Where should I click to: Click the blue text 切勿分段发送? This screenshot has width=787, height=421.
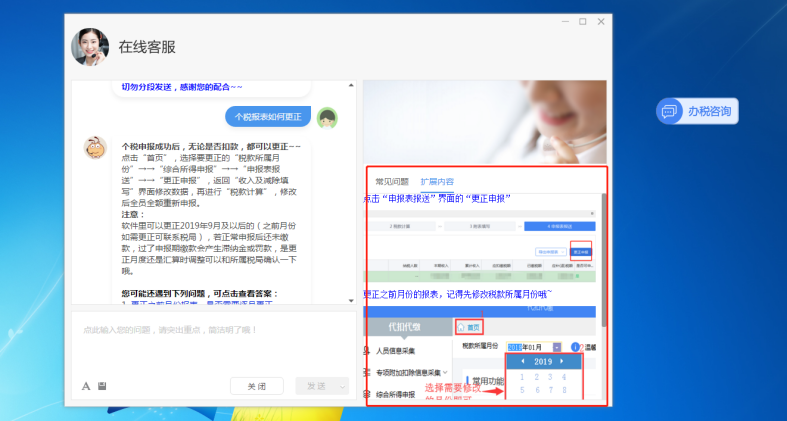[x=147, y=87]
